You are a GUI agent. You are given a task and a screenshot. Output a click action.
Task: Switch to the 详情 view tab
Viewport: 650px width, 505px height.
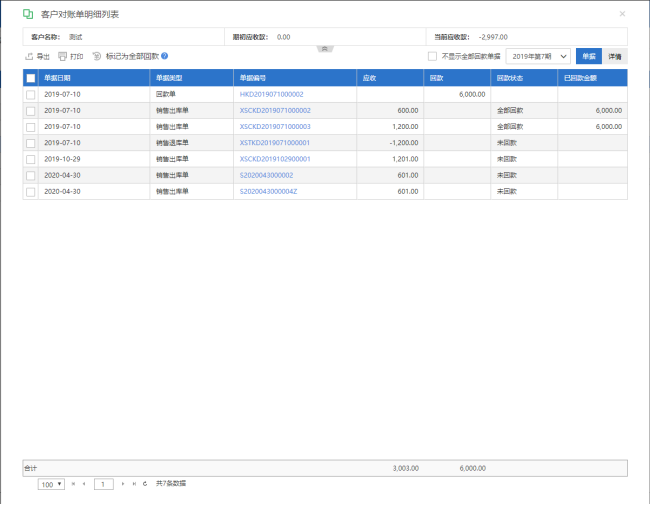click(615, 56)
